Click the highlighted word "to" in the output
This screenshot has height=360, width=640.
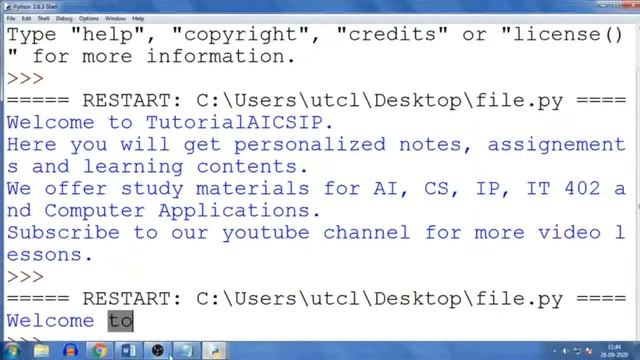(x=120, y=321)
